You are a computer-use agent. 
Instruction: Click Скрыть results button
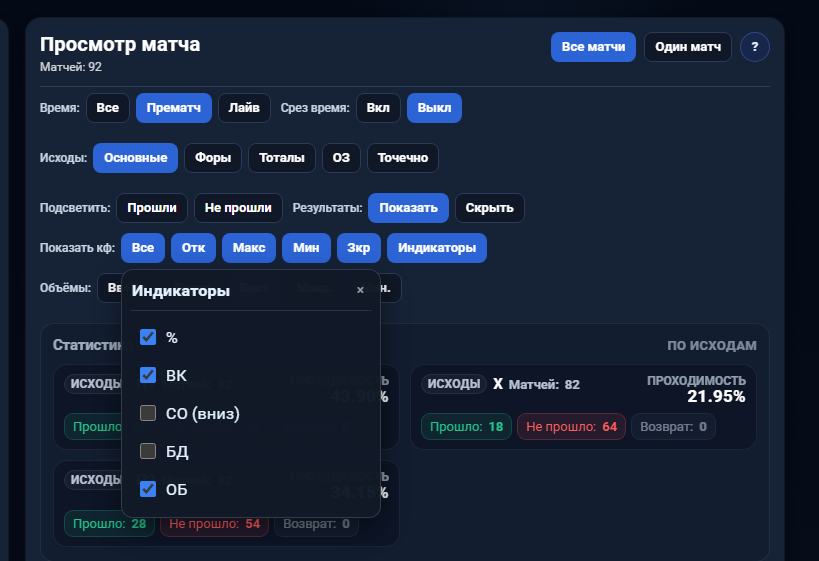tap(489, 208)
